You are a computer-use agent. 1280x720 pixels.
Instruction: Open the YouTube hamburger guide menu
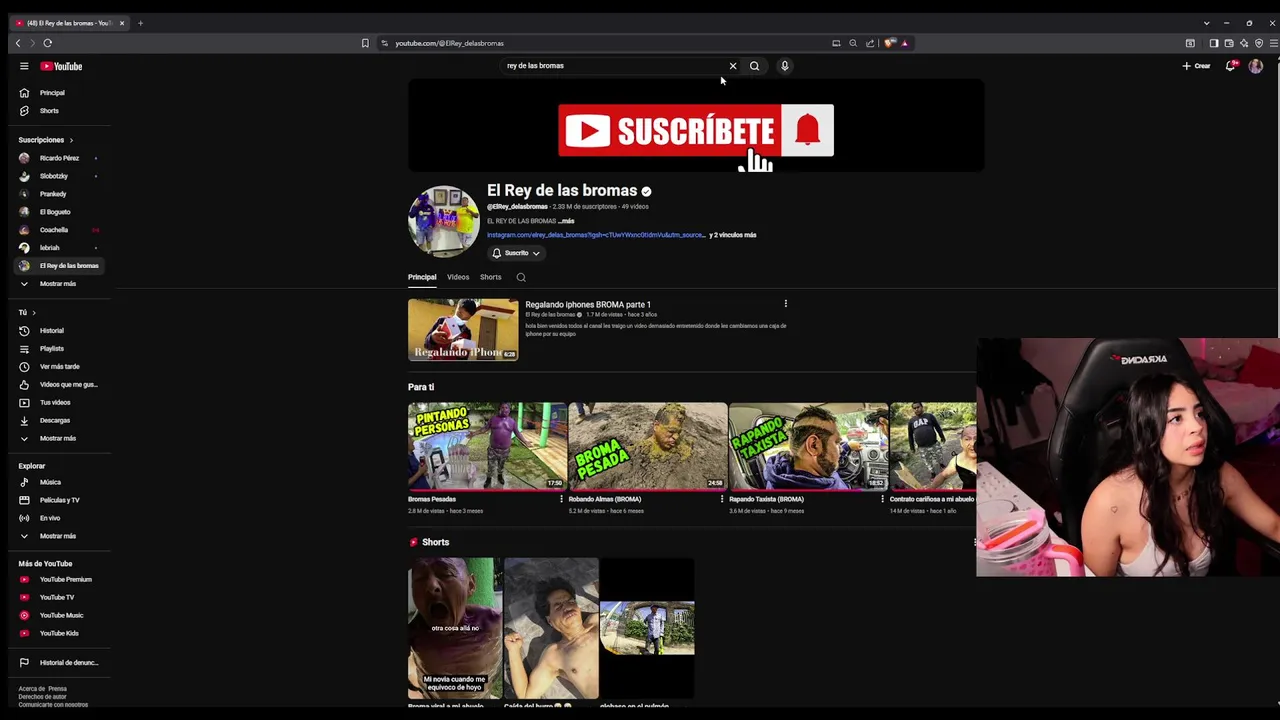pyautogui.click(x=24, y=66)
